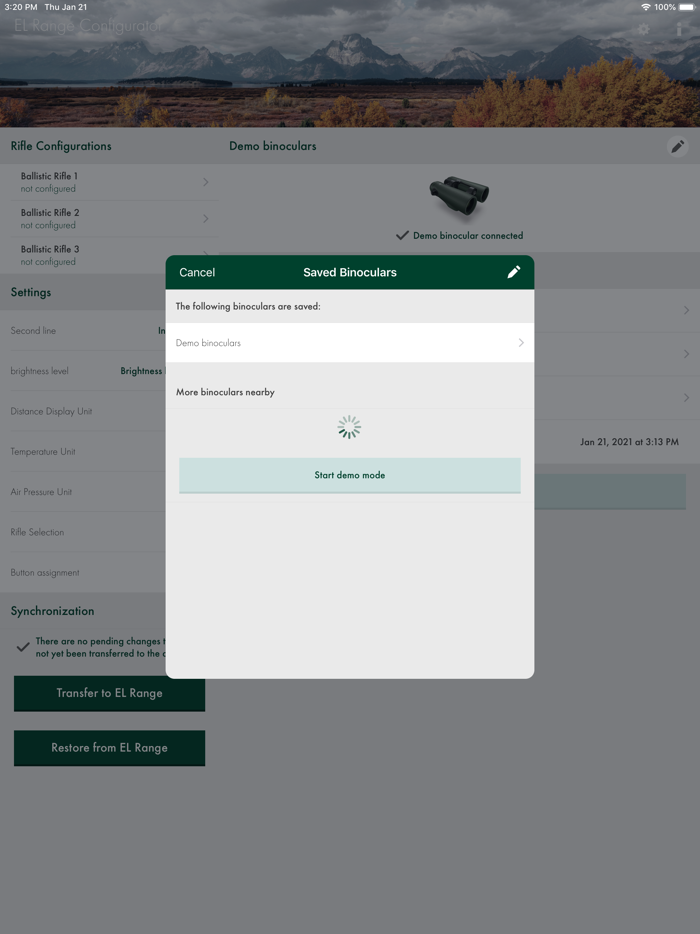Tap the edit pencil in Saved Binoculars header
Viewport: 700px width, 934px height.
pyautogui.click(x=514, y=272)
